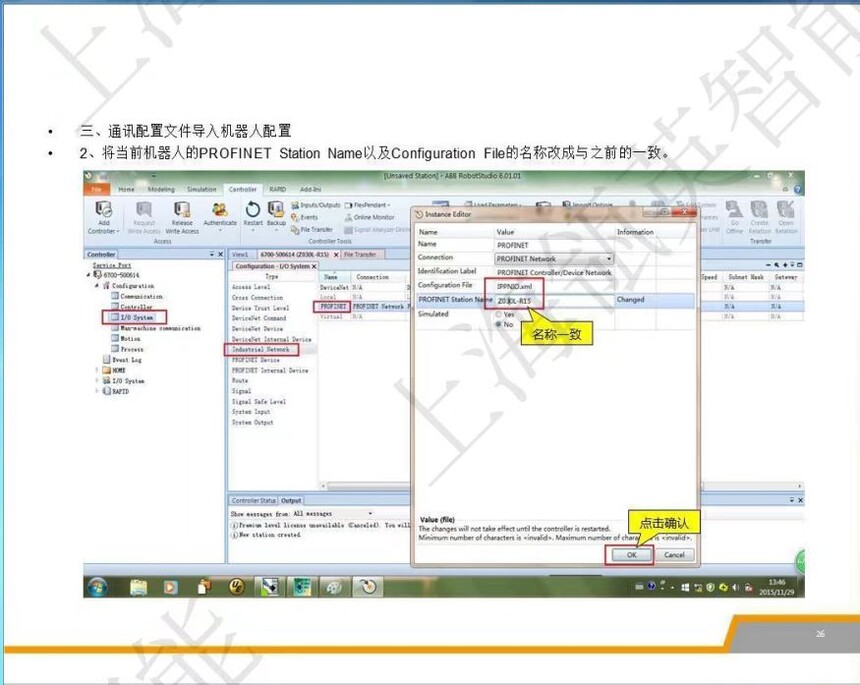
Task: Expand the RAPID tree node
Action: [97, 391]
